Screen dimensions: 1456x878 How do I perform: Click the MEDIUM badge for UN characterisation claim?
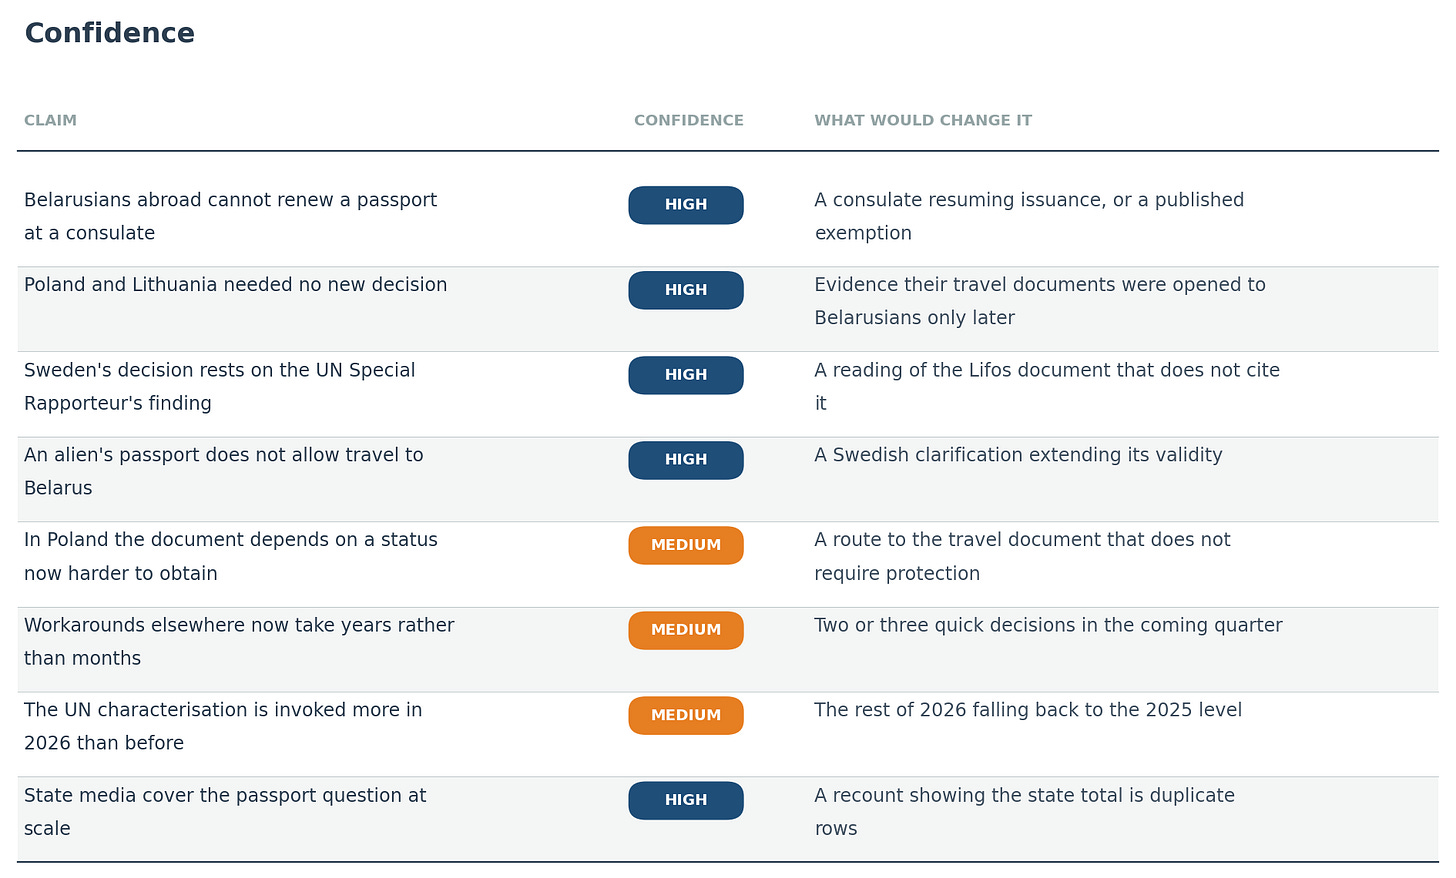click(x=686, y=715)
